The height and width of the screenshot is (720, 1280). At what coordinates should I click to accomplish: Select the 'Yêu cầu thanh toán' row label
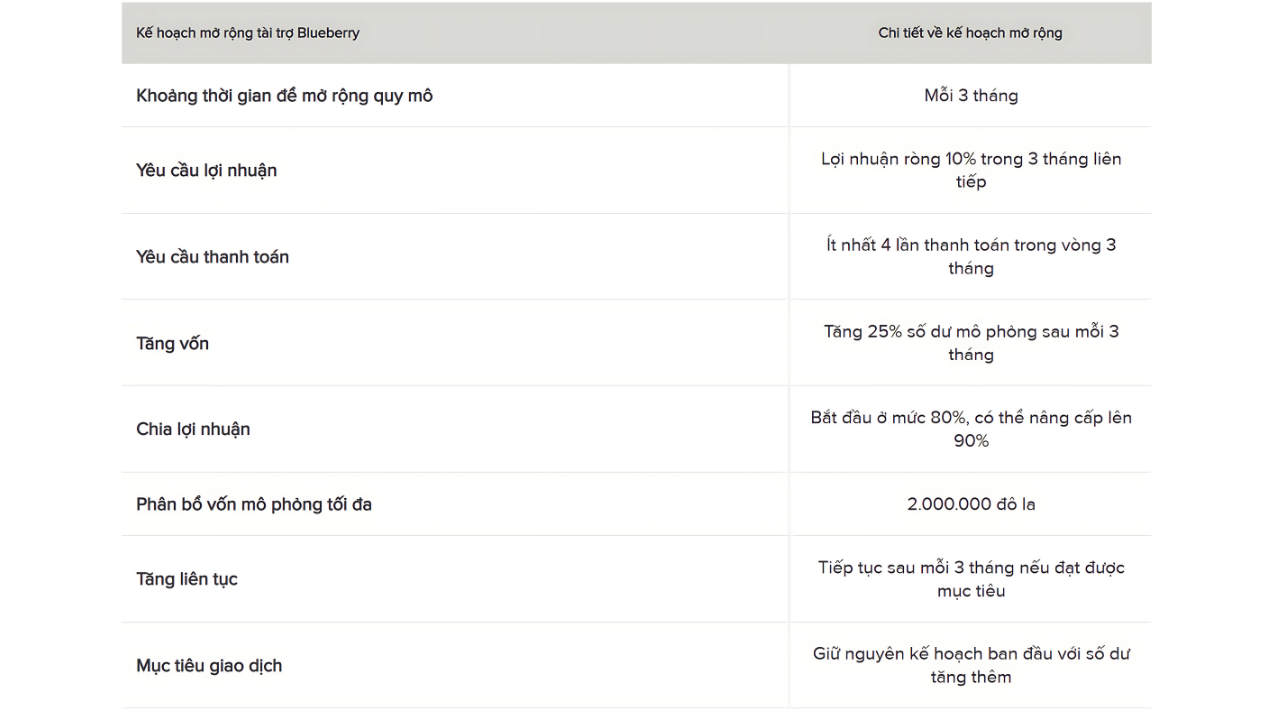click(x=212, y=257)
